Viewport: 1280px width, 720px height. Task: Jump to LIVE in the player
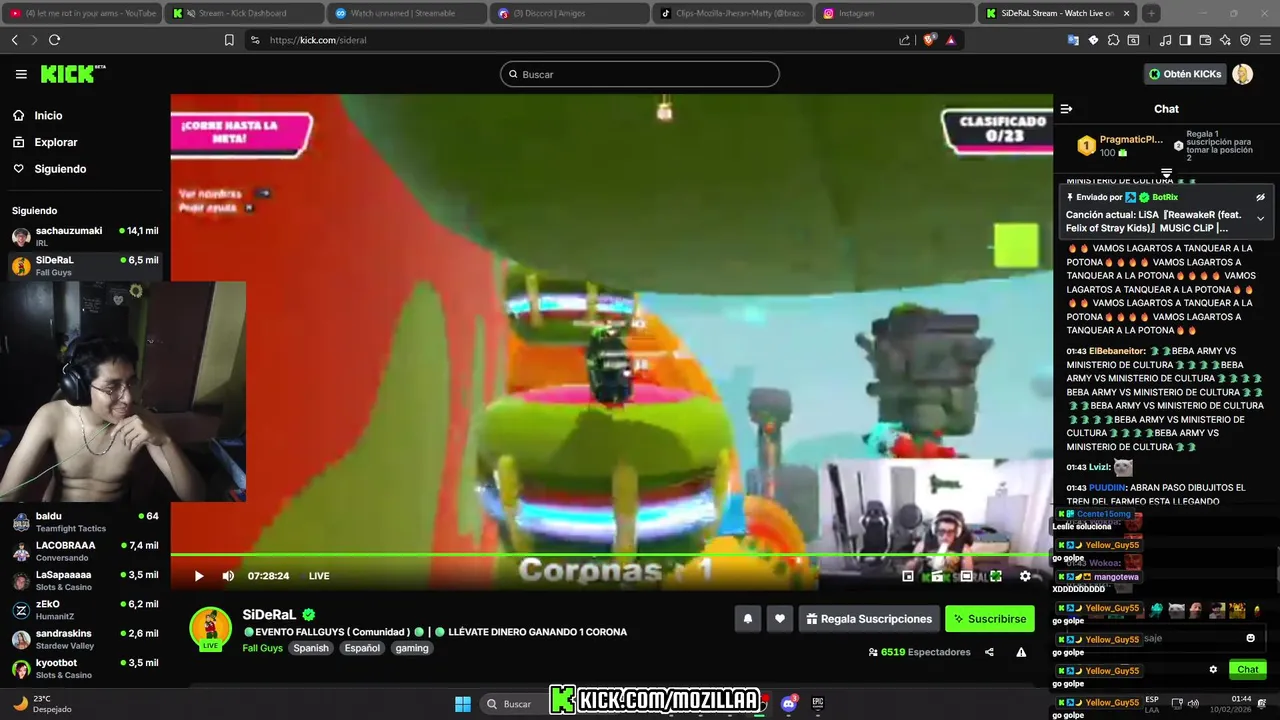click(319, 576)
